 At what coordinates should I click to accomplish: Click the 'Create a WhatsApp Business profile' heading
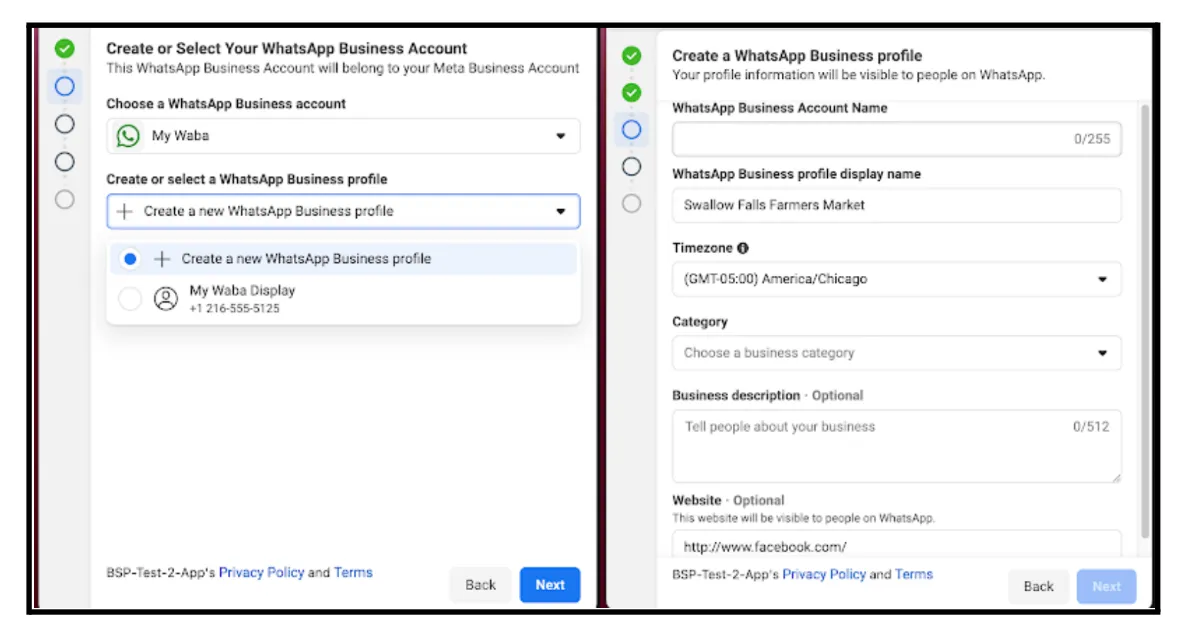797,56
